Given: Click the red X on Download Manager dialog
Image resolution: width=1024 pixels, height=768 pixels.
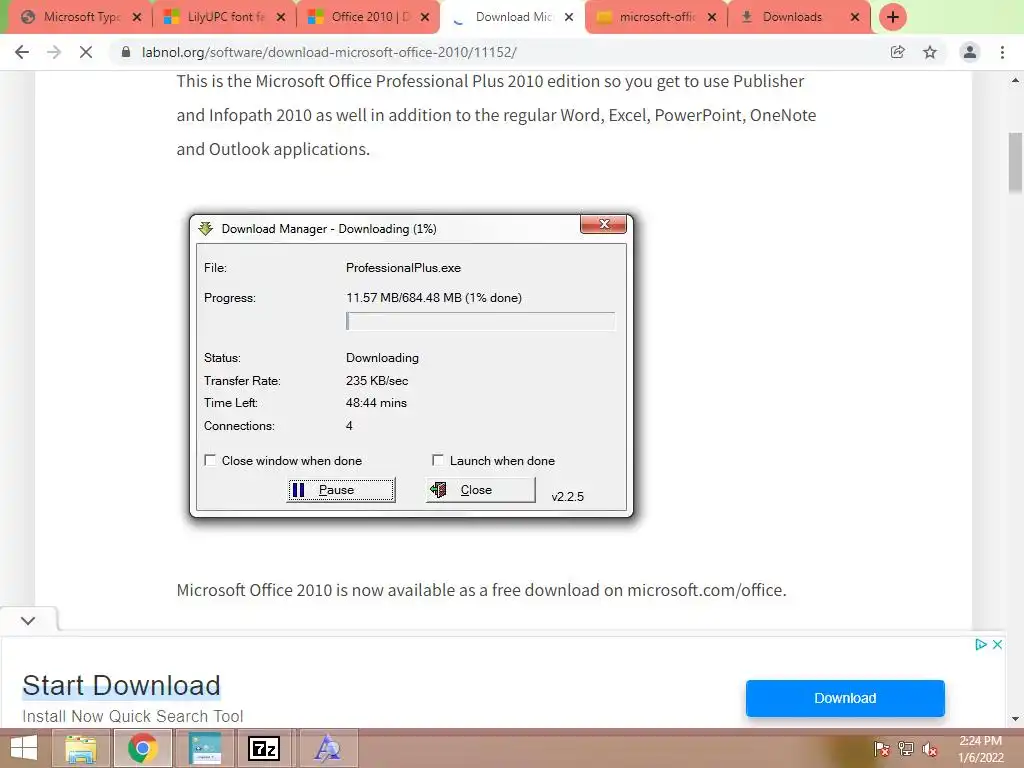Looking at the screenshot, I should [603, 224].
